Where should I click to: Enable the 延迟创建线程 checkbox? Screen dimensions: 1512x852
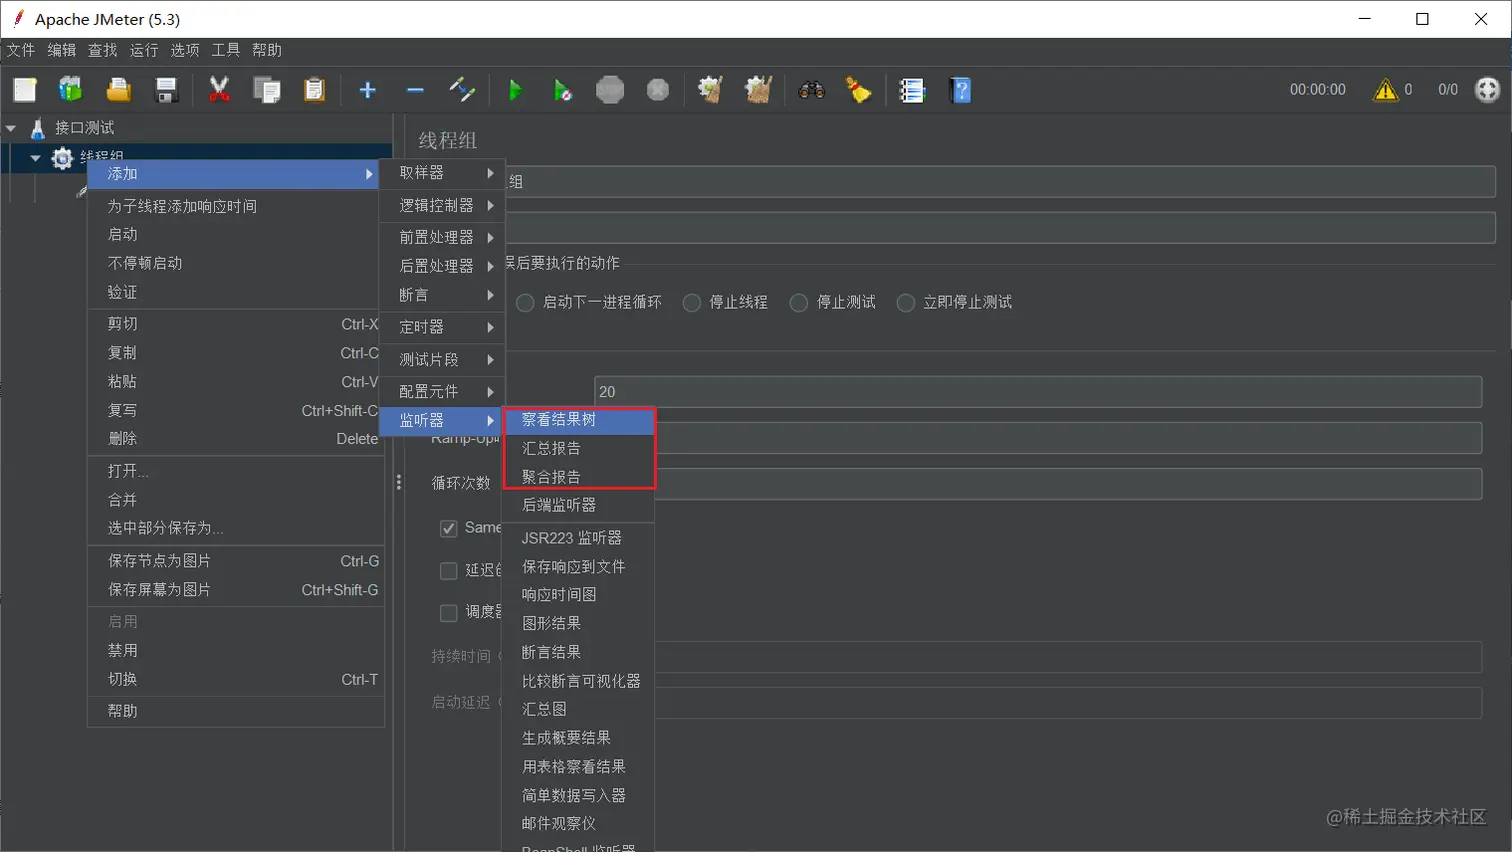coord(449,570)
